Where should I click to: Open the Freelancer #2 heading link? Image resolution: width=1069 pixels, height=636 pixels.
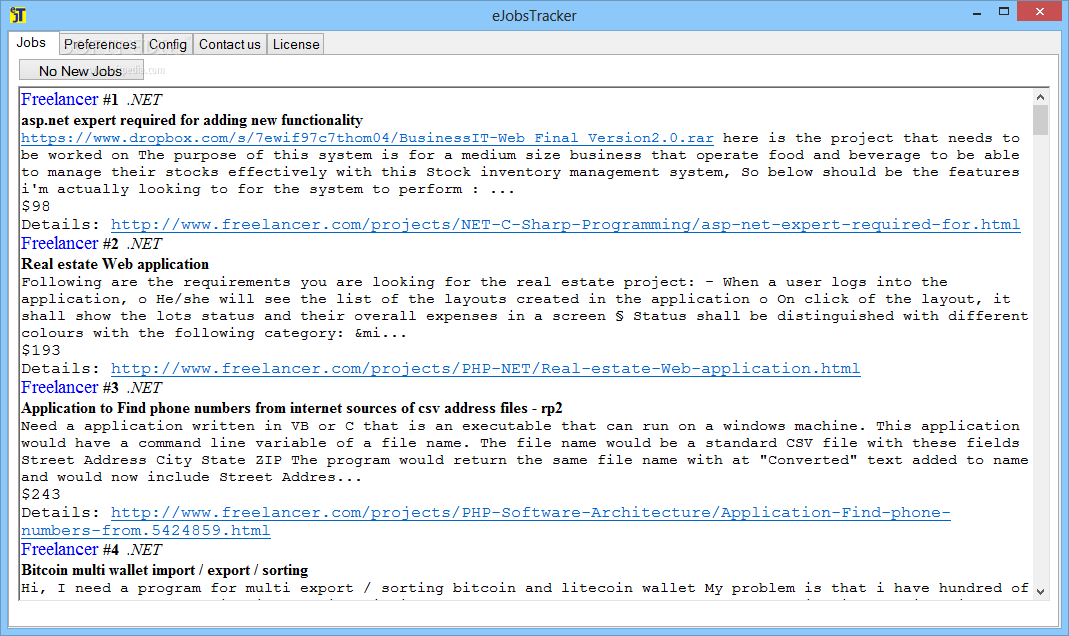click(x=60, y=243)
